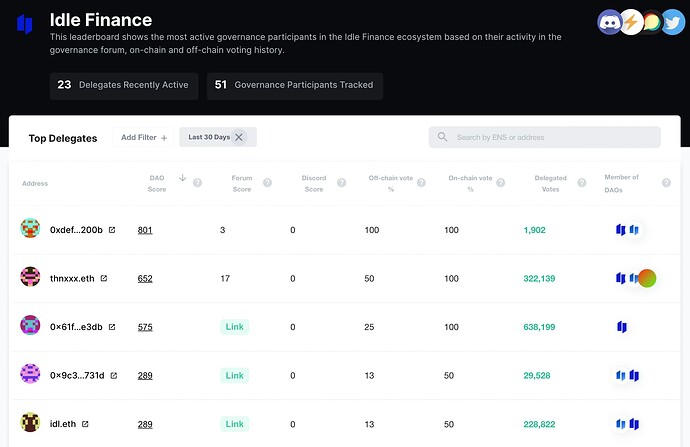
Task: Show Forum Score help tooltip icon
Action: tap(267, 183)
